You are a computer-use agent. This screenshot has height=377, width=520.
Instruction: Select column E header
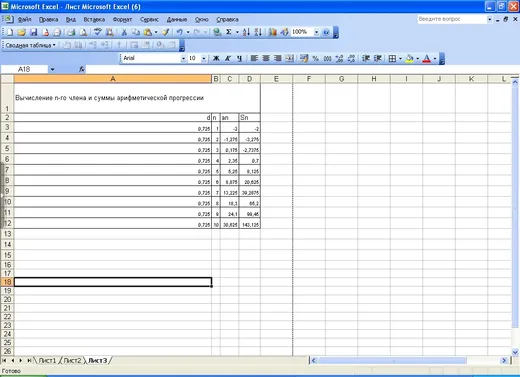pos(276,79)
